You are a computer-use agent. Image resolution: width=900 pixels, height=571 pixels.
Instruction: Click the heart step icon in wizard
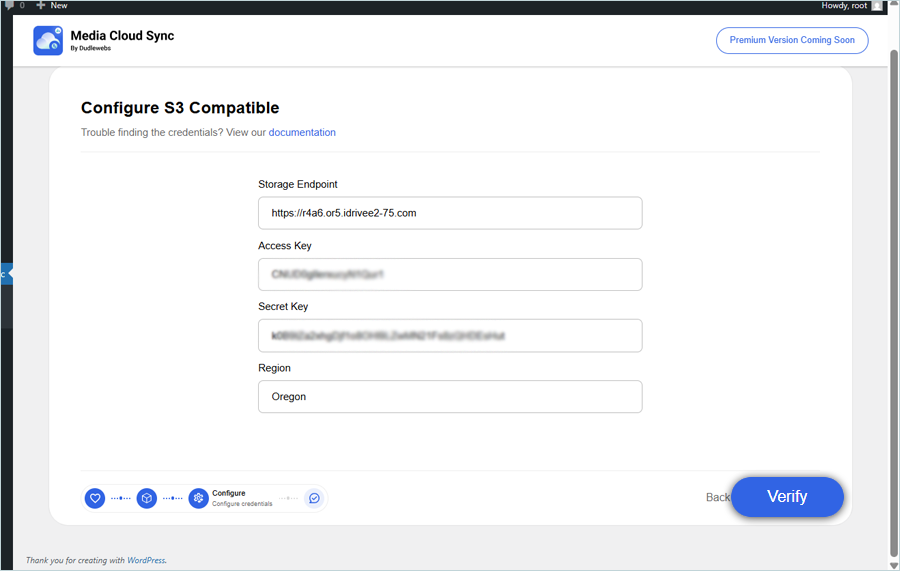click(95, 498)
